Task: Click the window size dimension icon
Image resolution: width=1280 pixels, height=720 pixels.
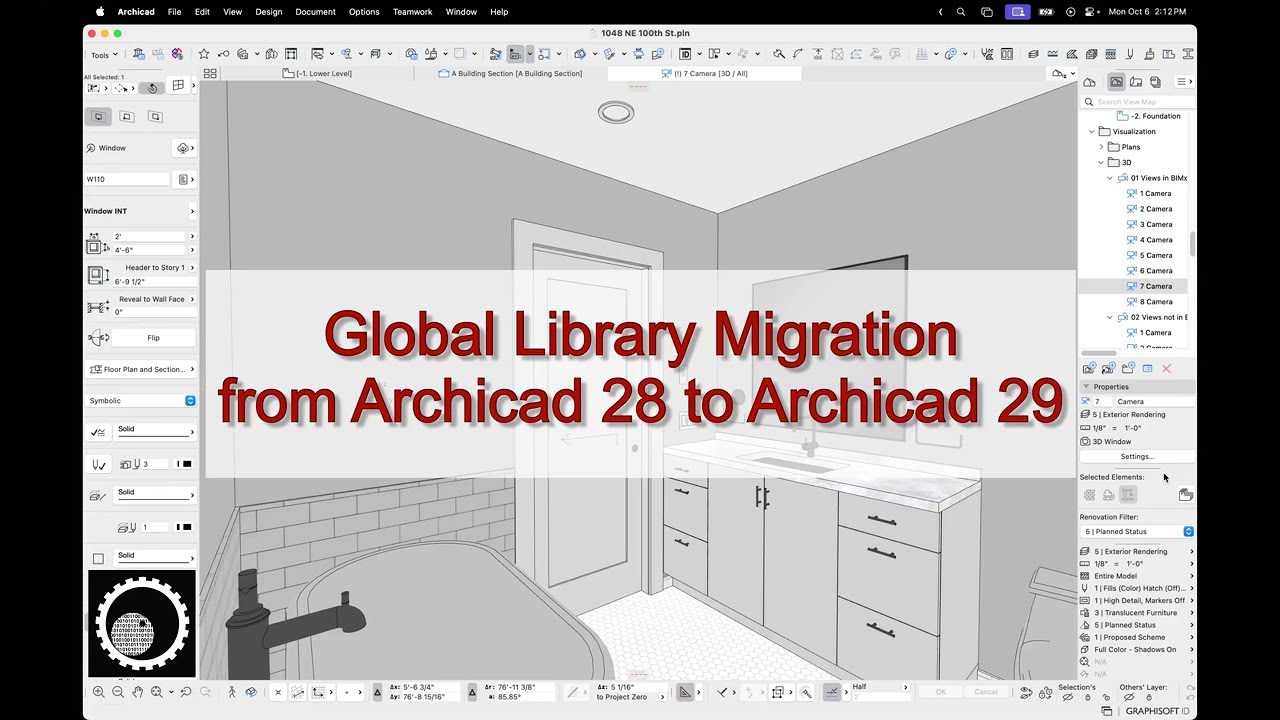Action: 96,243
